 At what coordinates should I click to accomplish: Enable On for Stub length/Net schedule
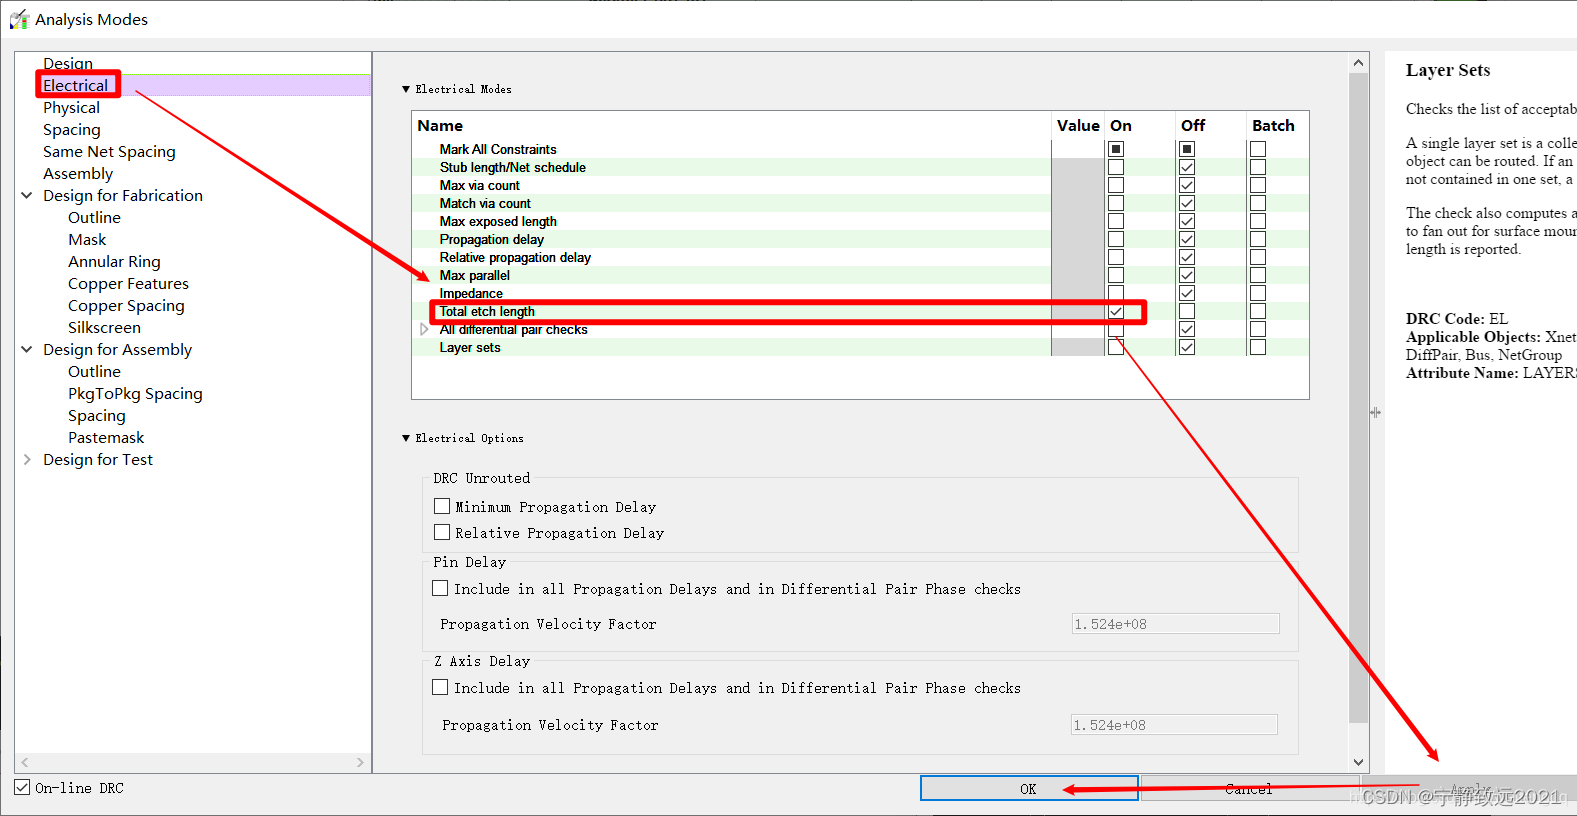point(1116,167)
